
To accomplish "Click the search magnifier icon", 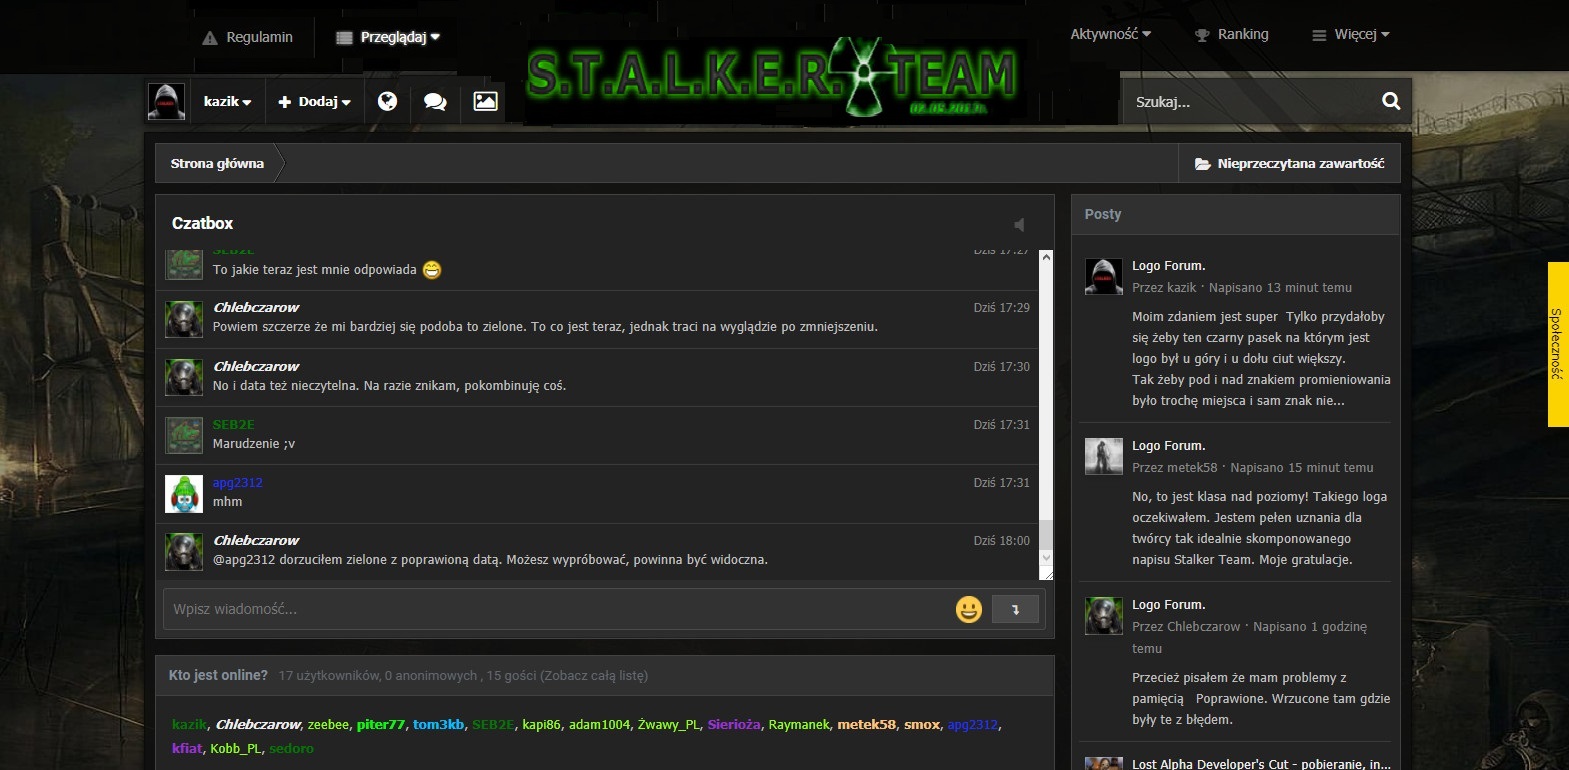I will tap(1391, 101).
